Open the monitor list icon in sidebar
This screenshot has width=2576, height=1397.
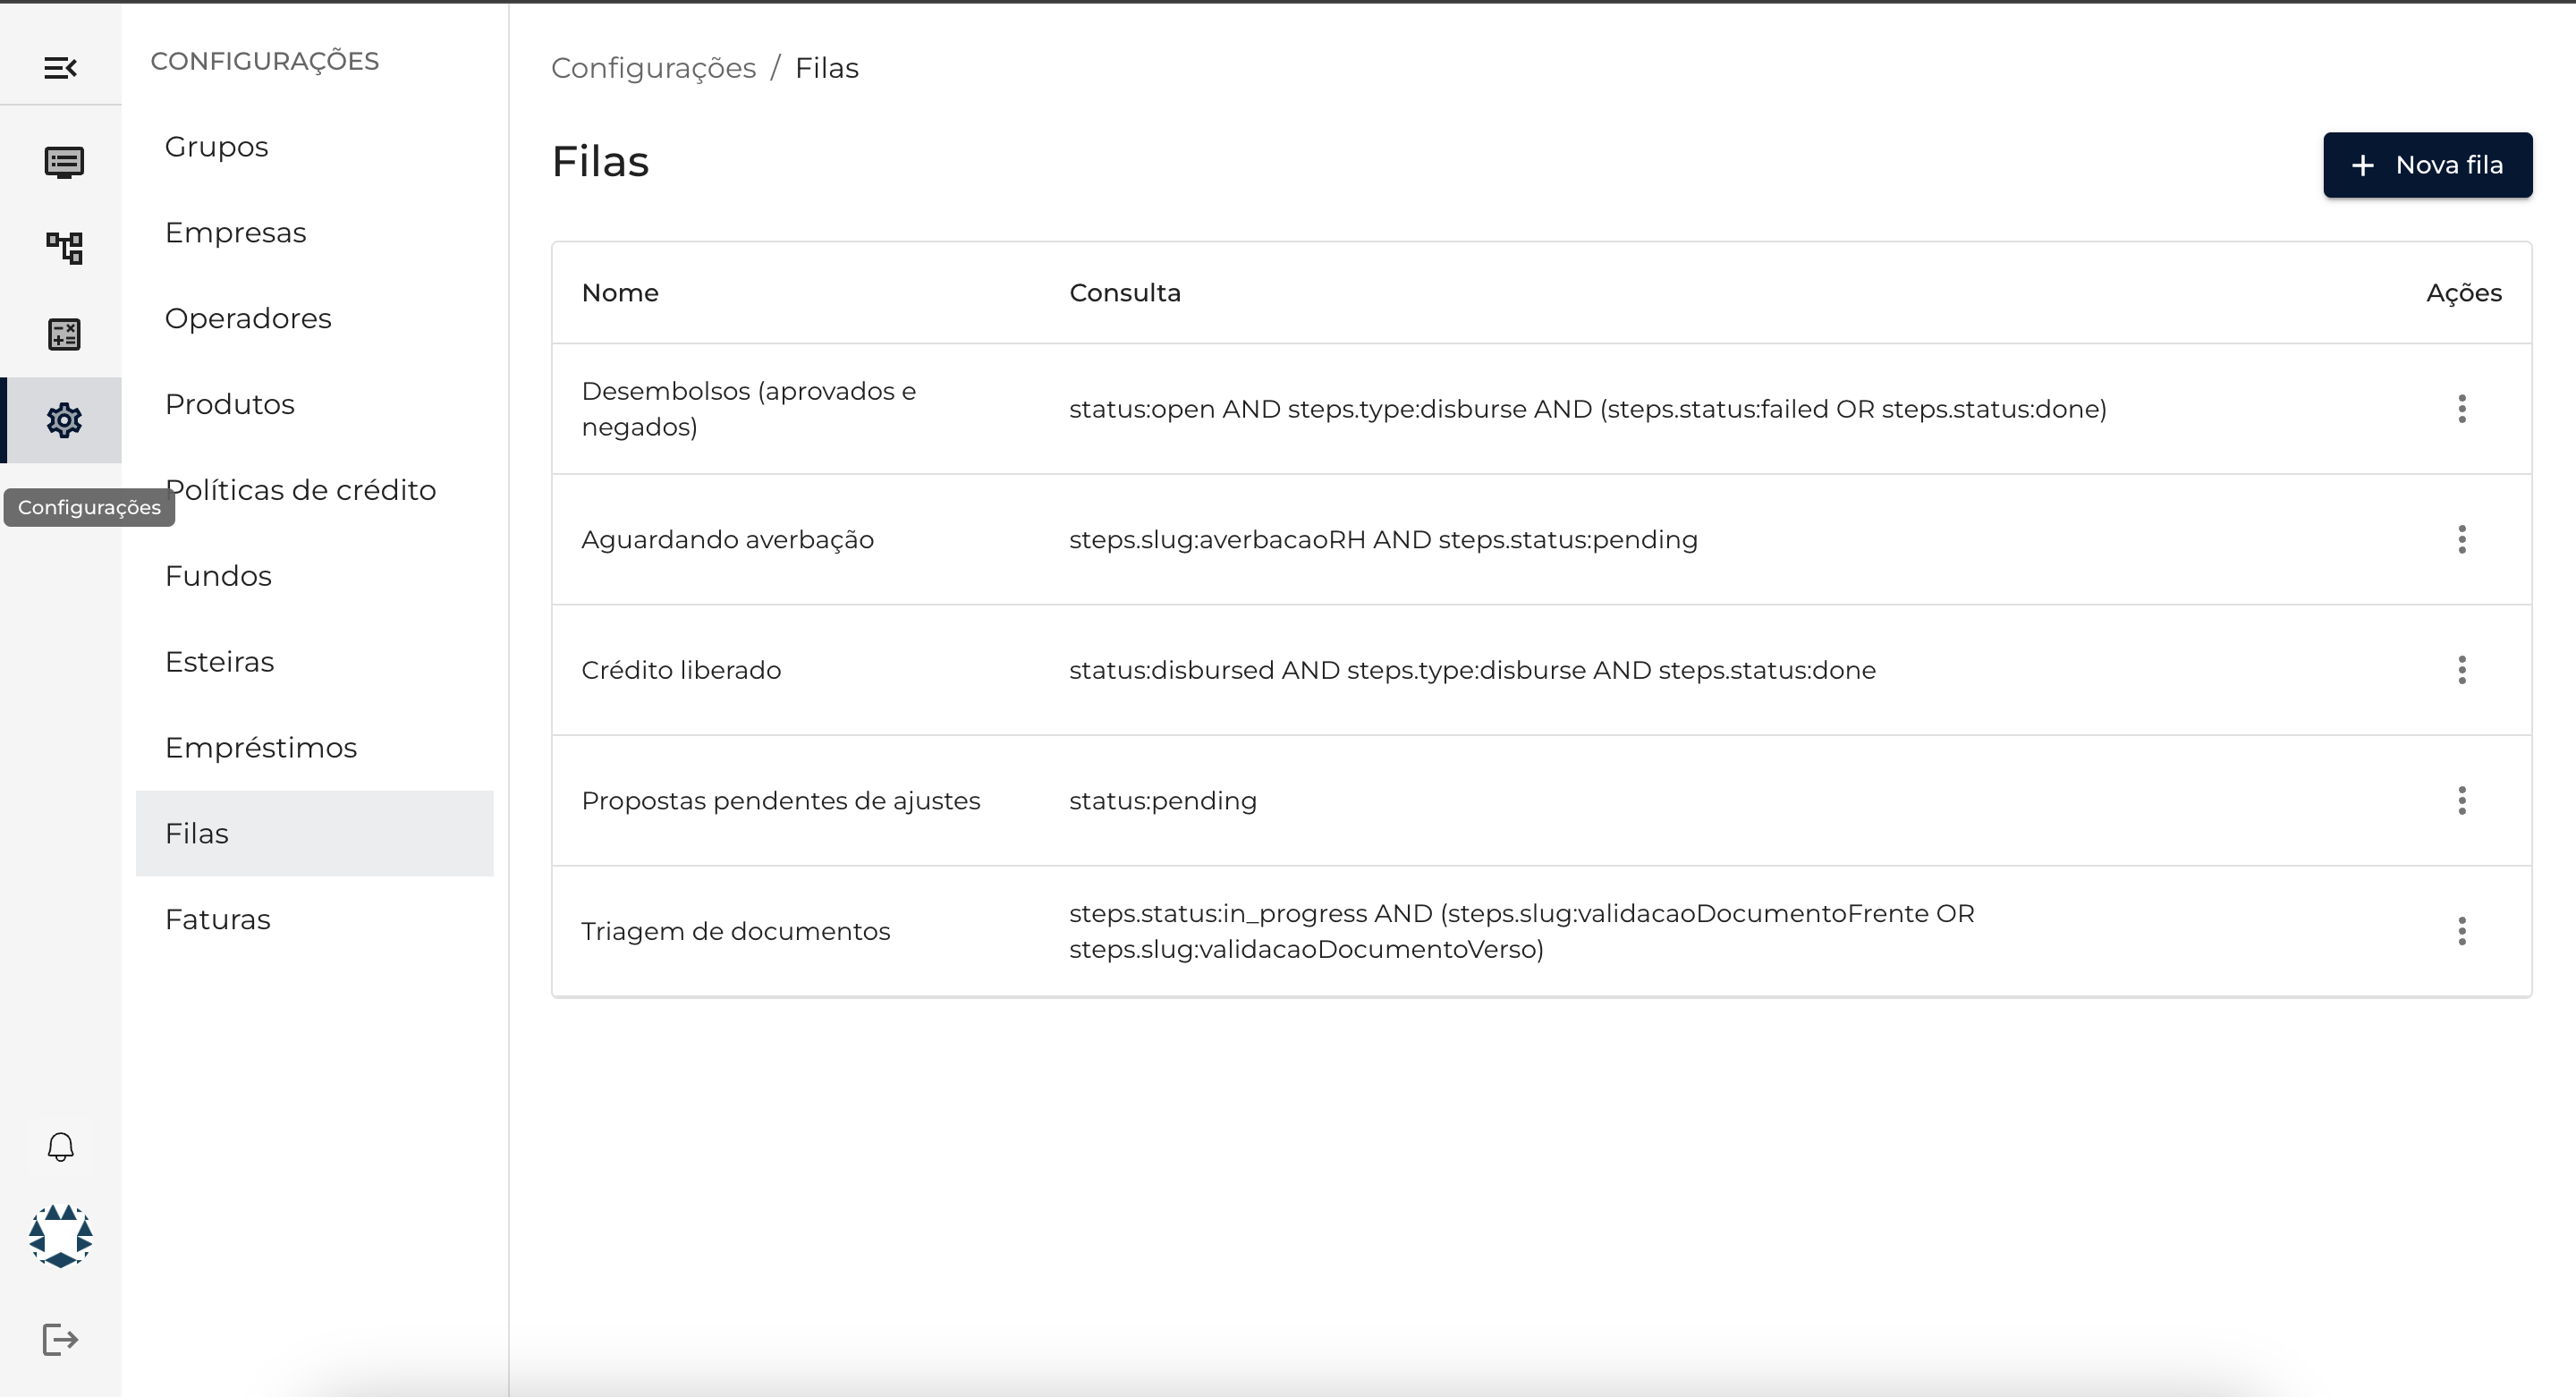pos(64,162)
